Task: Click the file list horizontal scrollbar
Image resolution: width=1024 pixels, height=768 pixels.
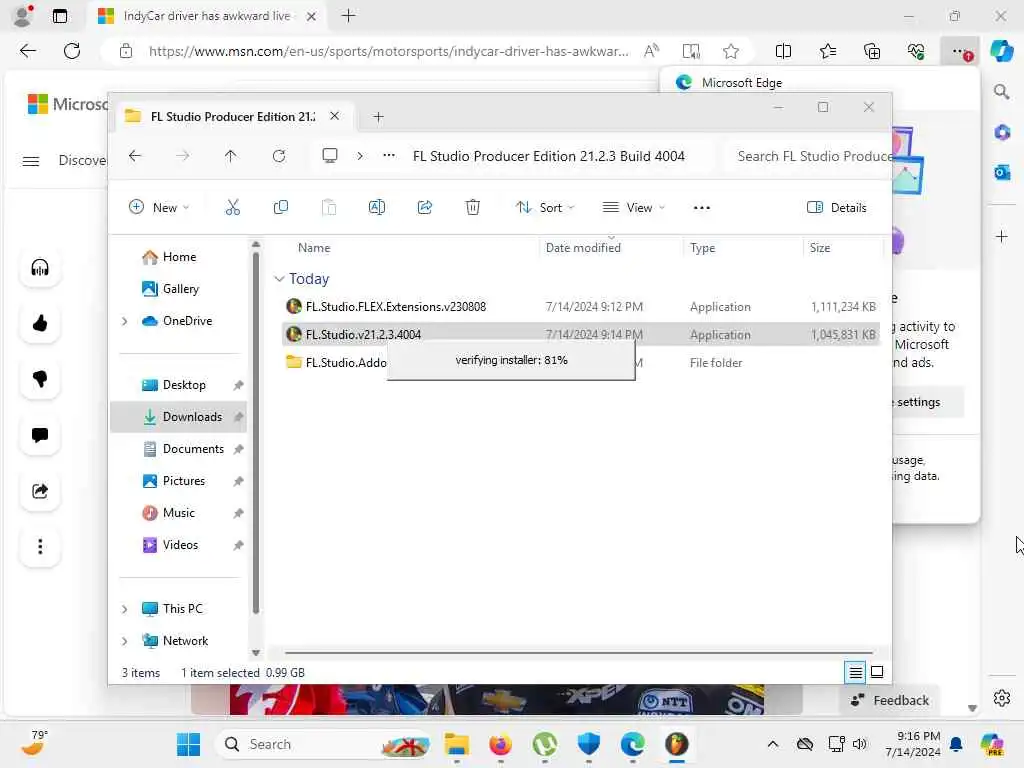Action: 579,652
